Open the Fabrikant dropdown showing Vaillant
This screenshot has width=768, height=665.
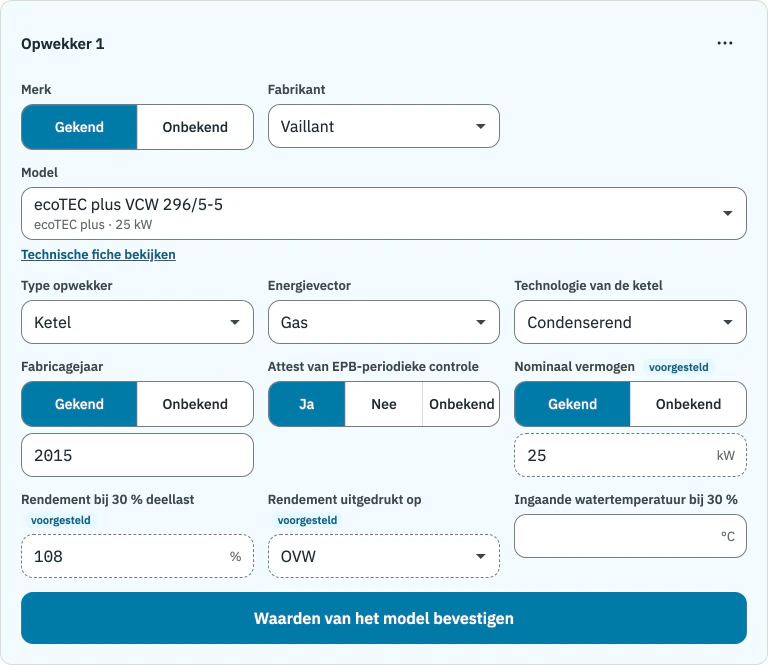(384, 126)
